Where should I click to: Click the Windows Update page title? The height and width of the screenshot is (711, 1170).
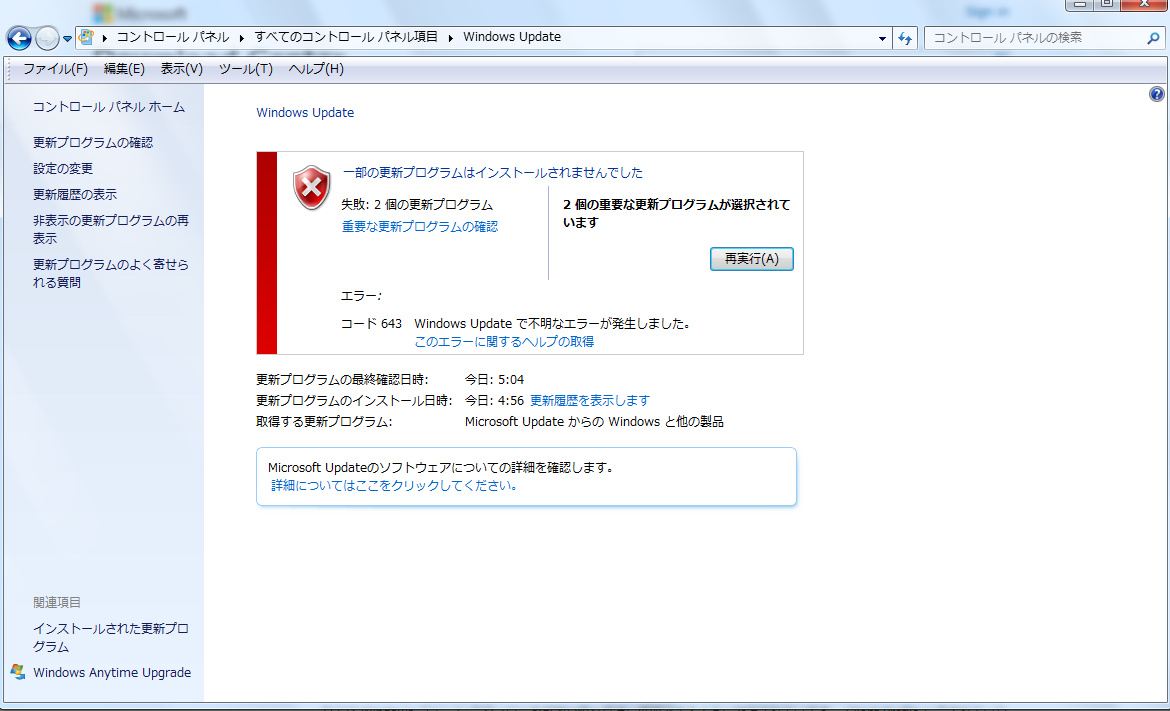click(x=305, y=113)
